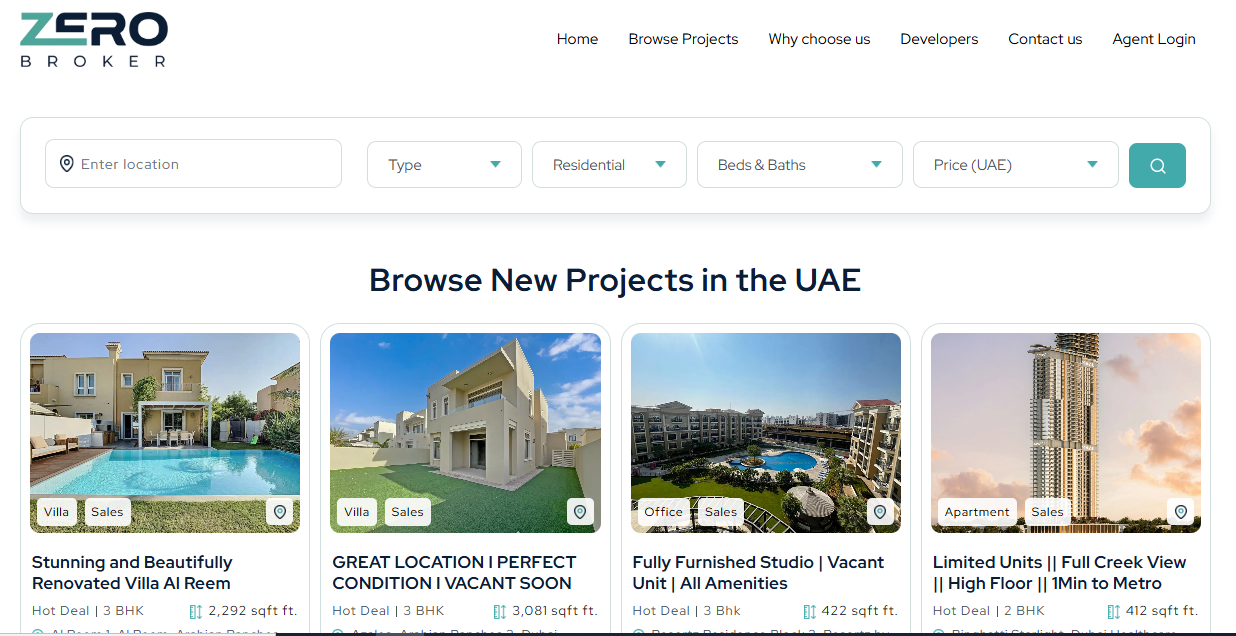Open the Agent Login link
Screen dimensions: 1236x636
click(1154, 39)
